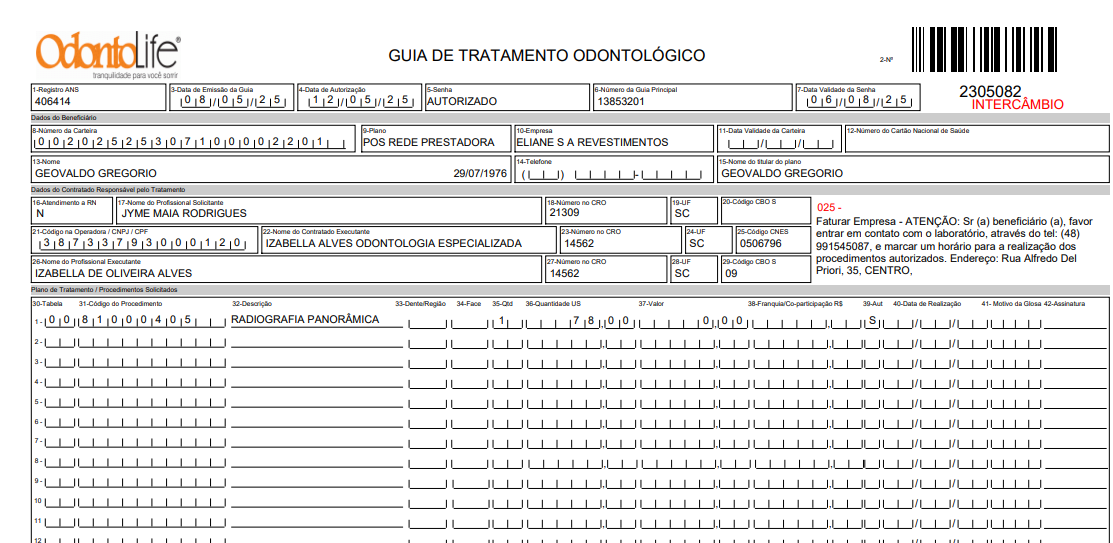
Task: Click the Data de Autorização date field
Action: [x=359, y=97]
